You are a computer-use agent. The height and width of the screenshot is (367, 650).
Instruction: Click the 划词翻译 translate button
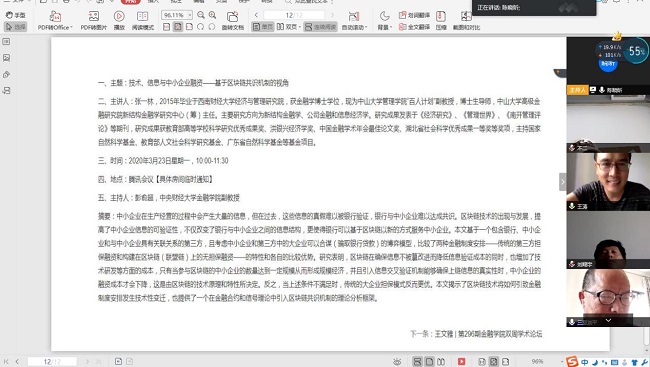(x=414, y=15)
